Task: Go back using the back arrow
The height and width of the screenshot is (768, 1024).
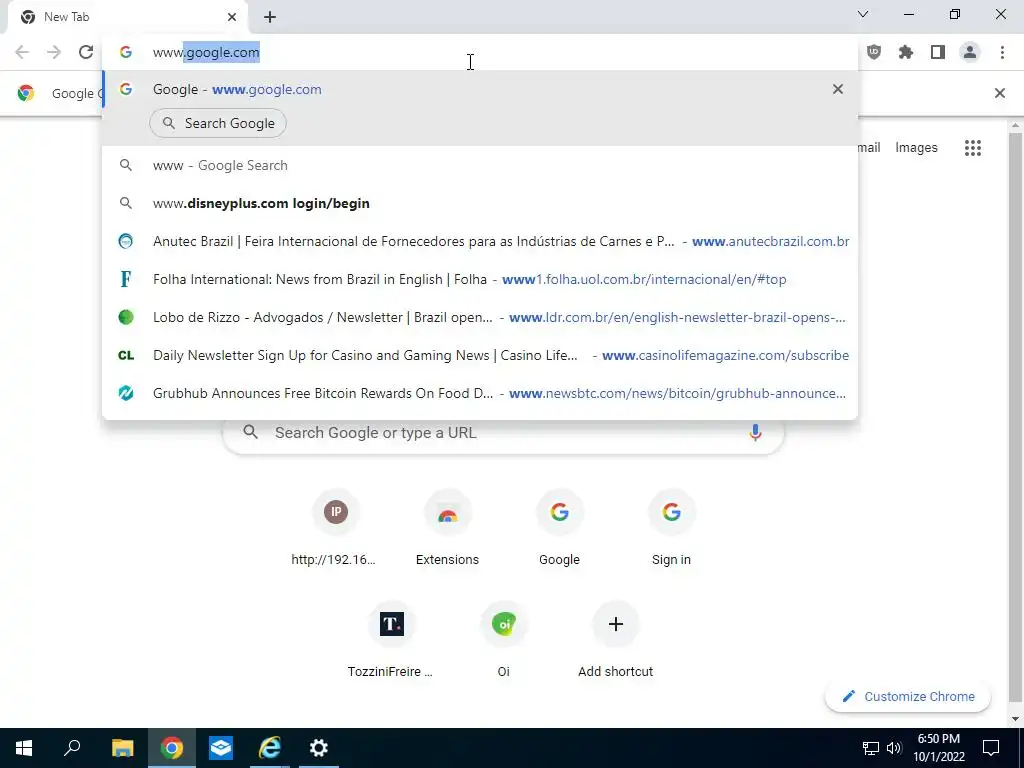Action: pyautogui.click(x=22, y=52)
